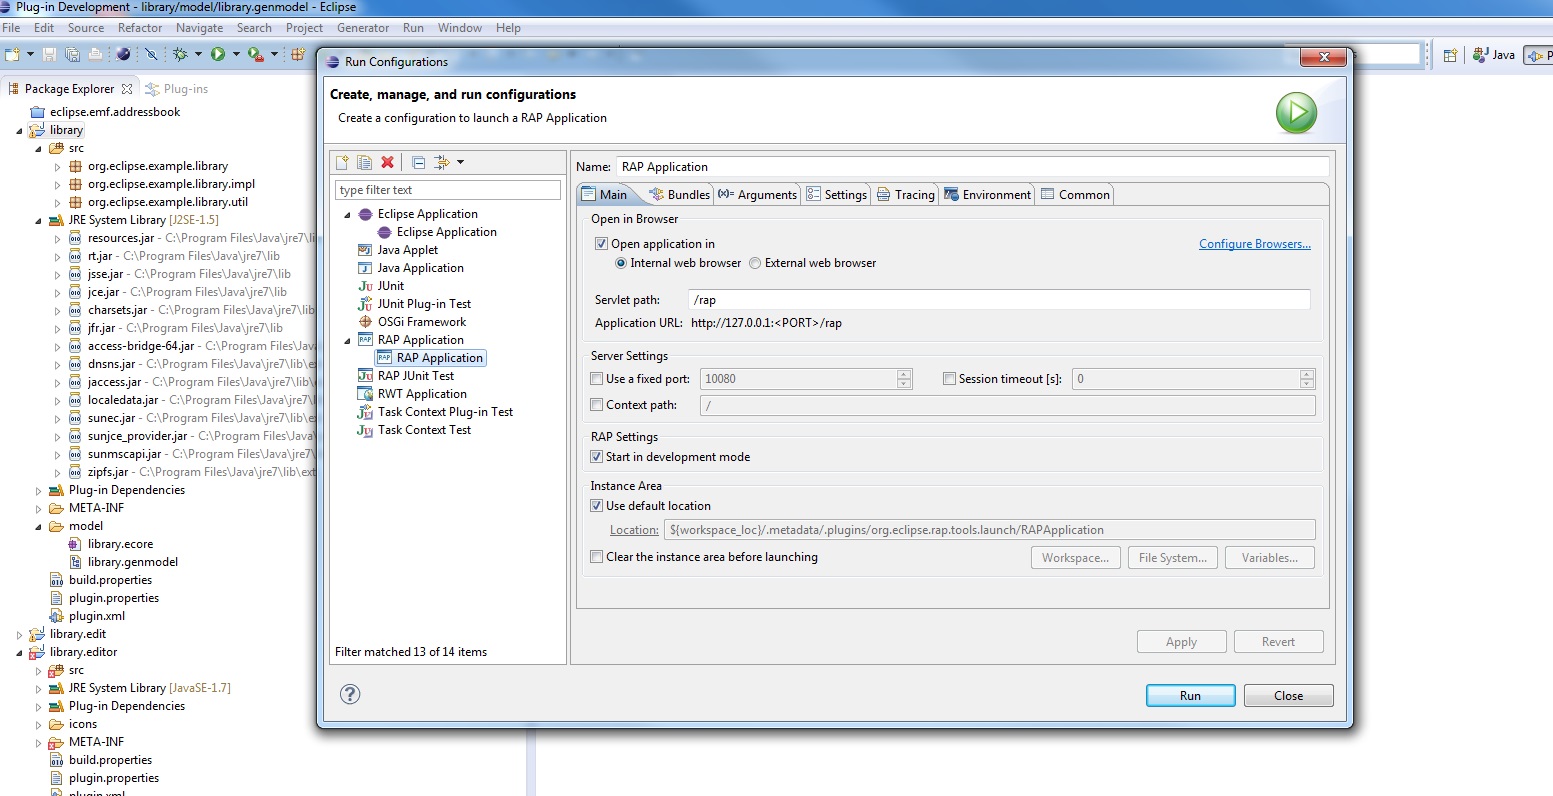1553x796 pixels.
Task: Open dropdown arrow next to New wizard icon
Action: click(x=30, y=54)
